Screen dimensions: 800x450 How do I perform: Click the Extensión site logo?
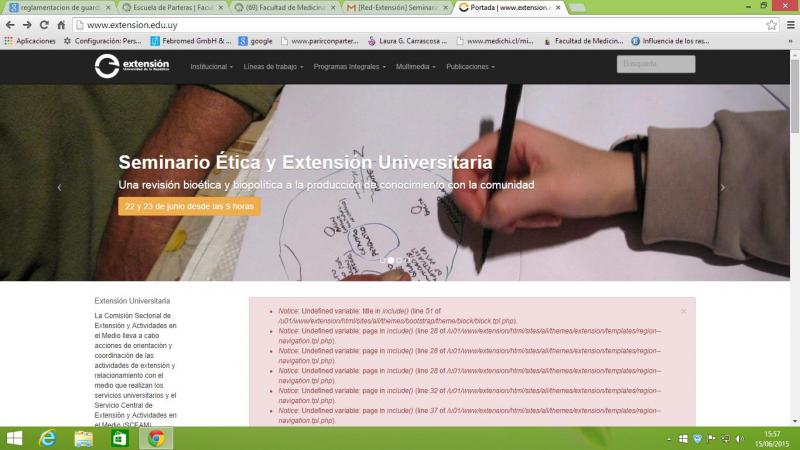coord(132,66)
